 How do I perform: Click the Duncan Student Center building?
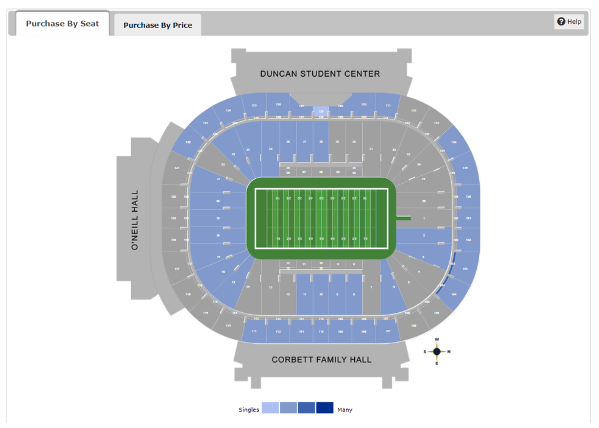(321, 73)
